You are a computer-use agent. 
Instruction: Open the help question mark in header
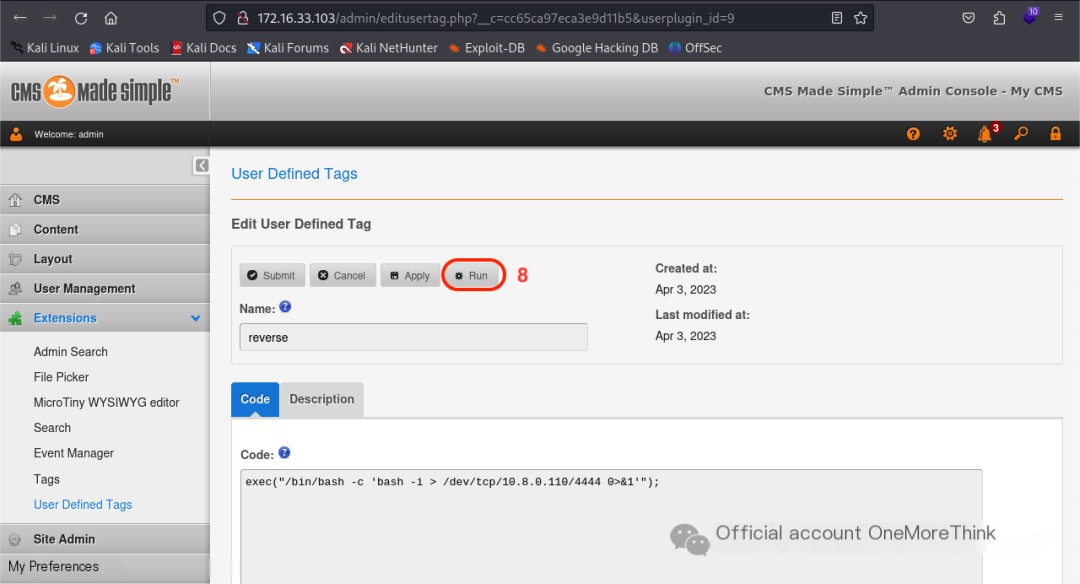point(913,134)
